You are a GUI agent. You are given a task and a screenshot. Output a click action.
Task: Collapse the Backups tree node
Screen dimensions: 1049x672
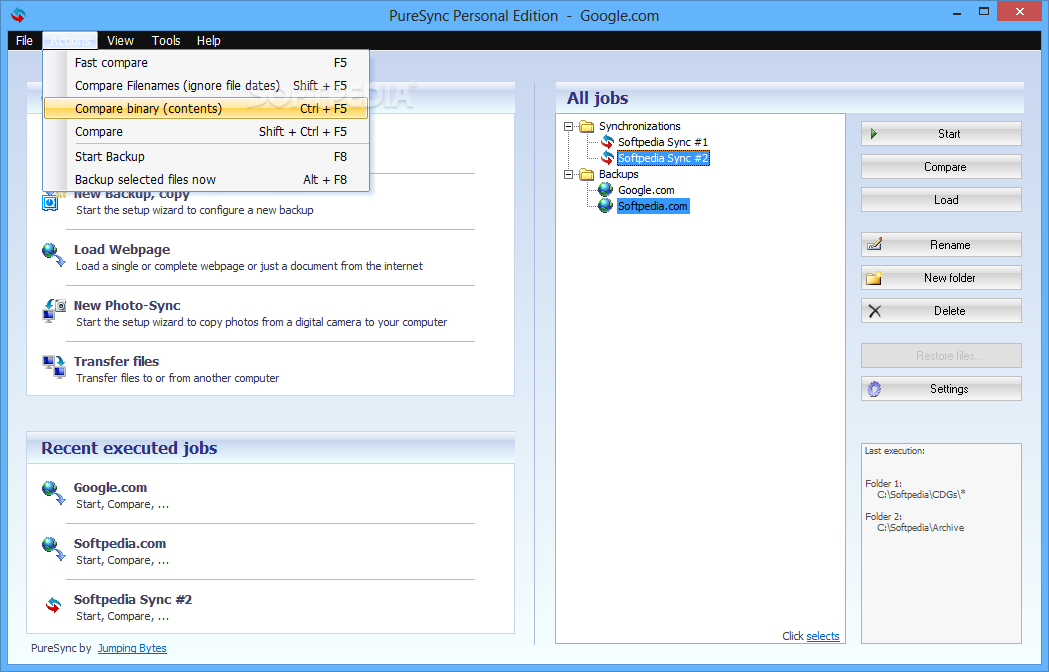568,174
